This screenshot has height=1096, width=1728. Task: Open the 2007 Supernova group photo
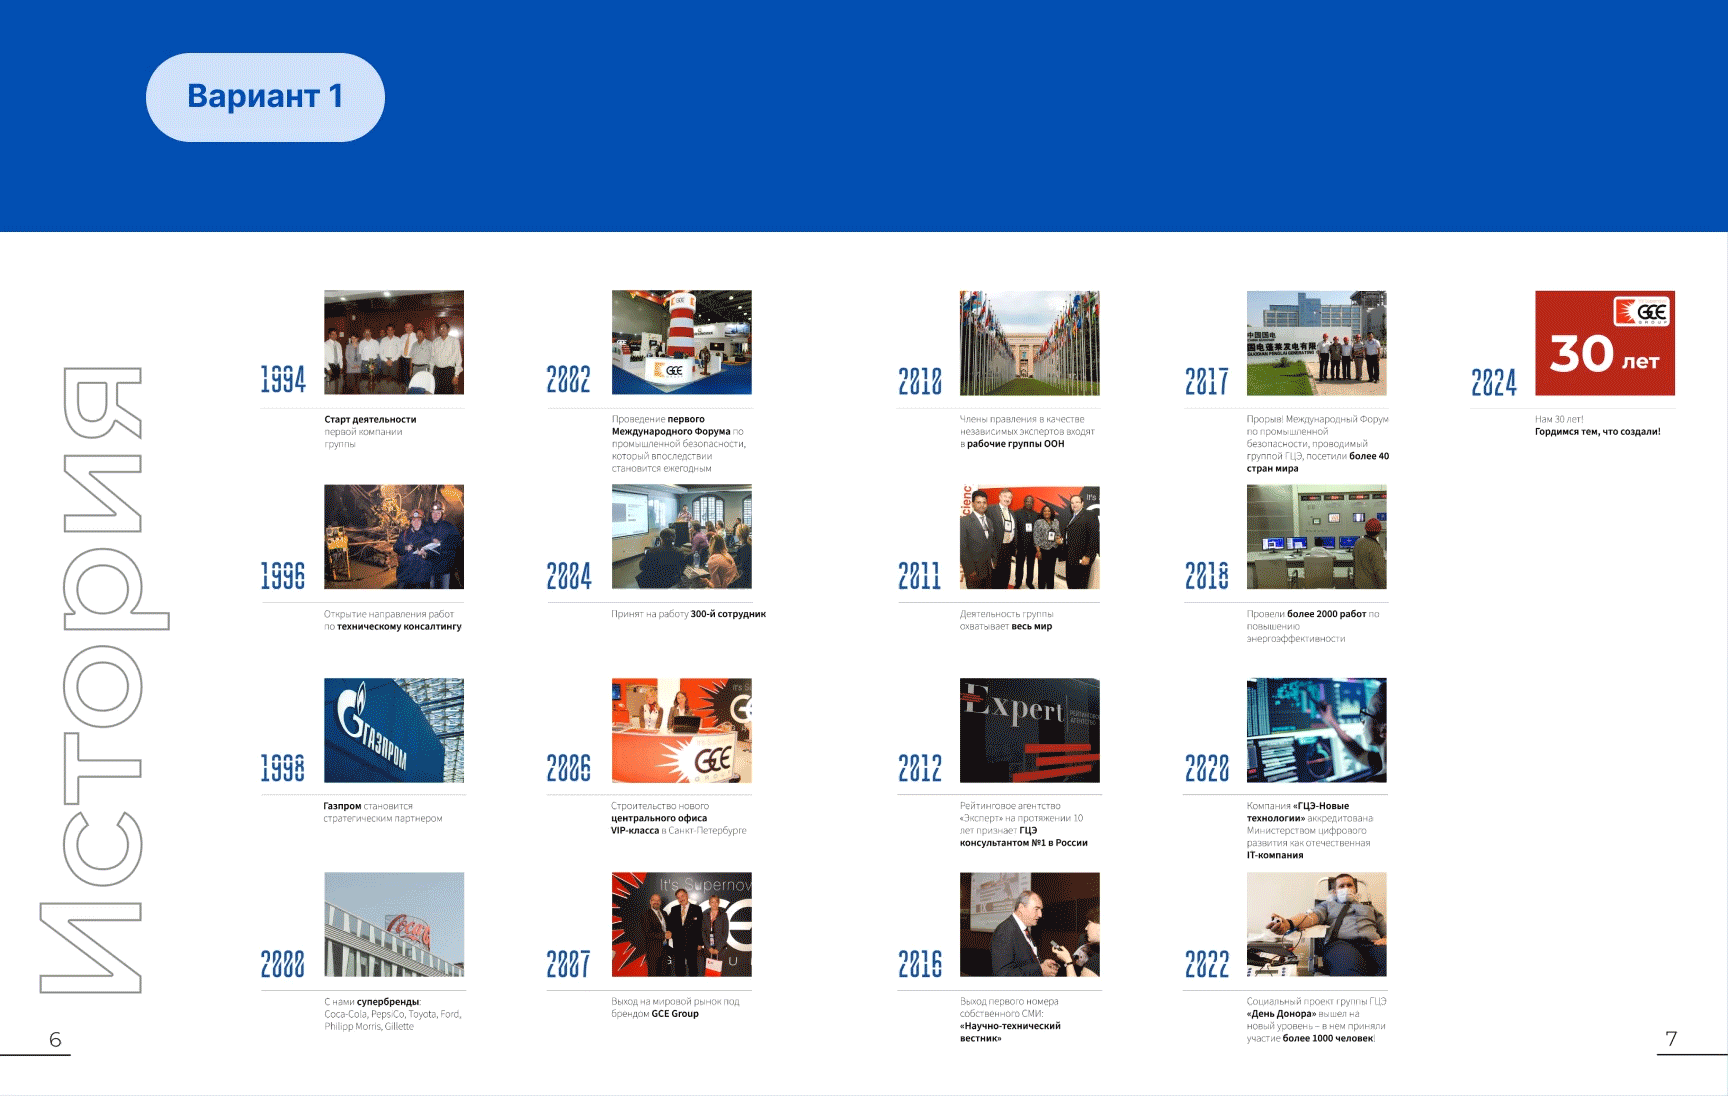(682, 924)
